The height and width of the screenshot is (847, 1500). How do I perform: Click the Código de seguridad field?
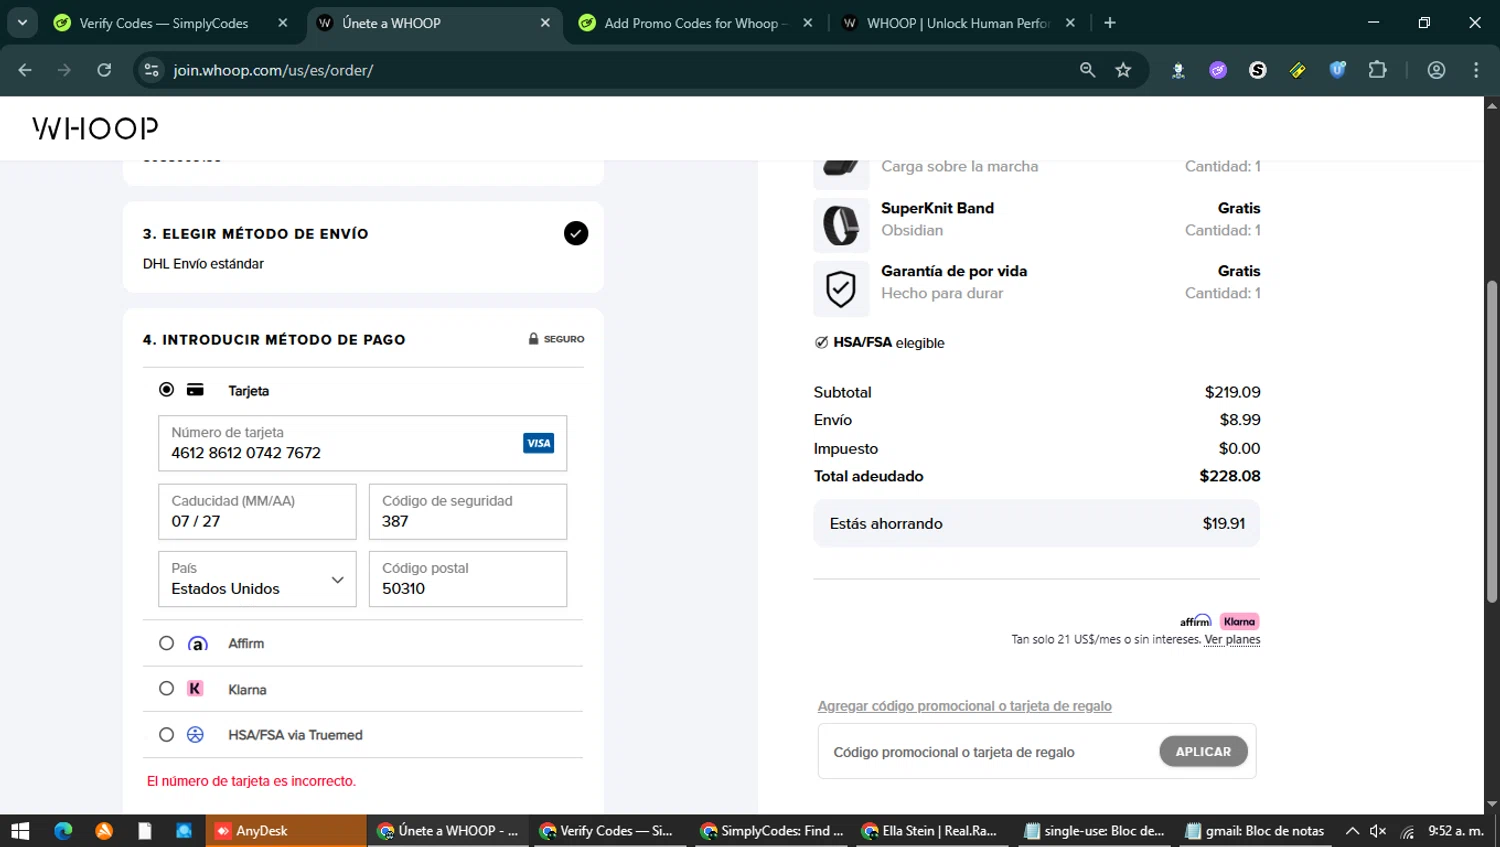tap(468, 511)
